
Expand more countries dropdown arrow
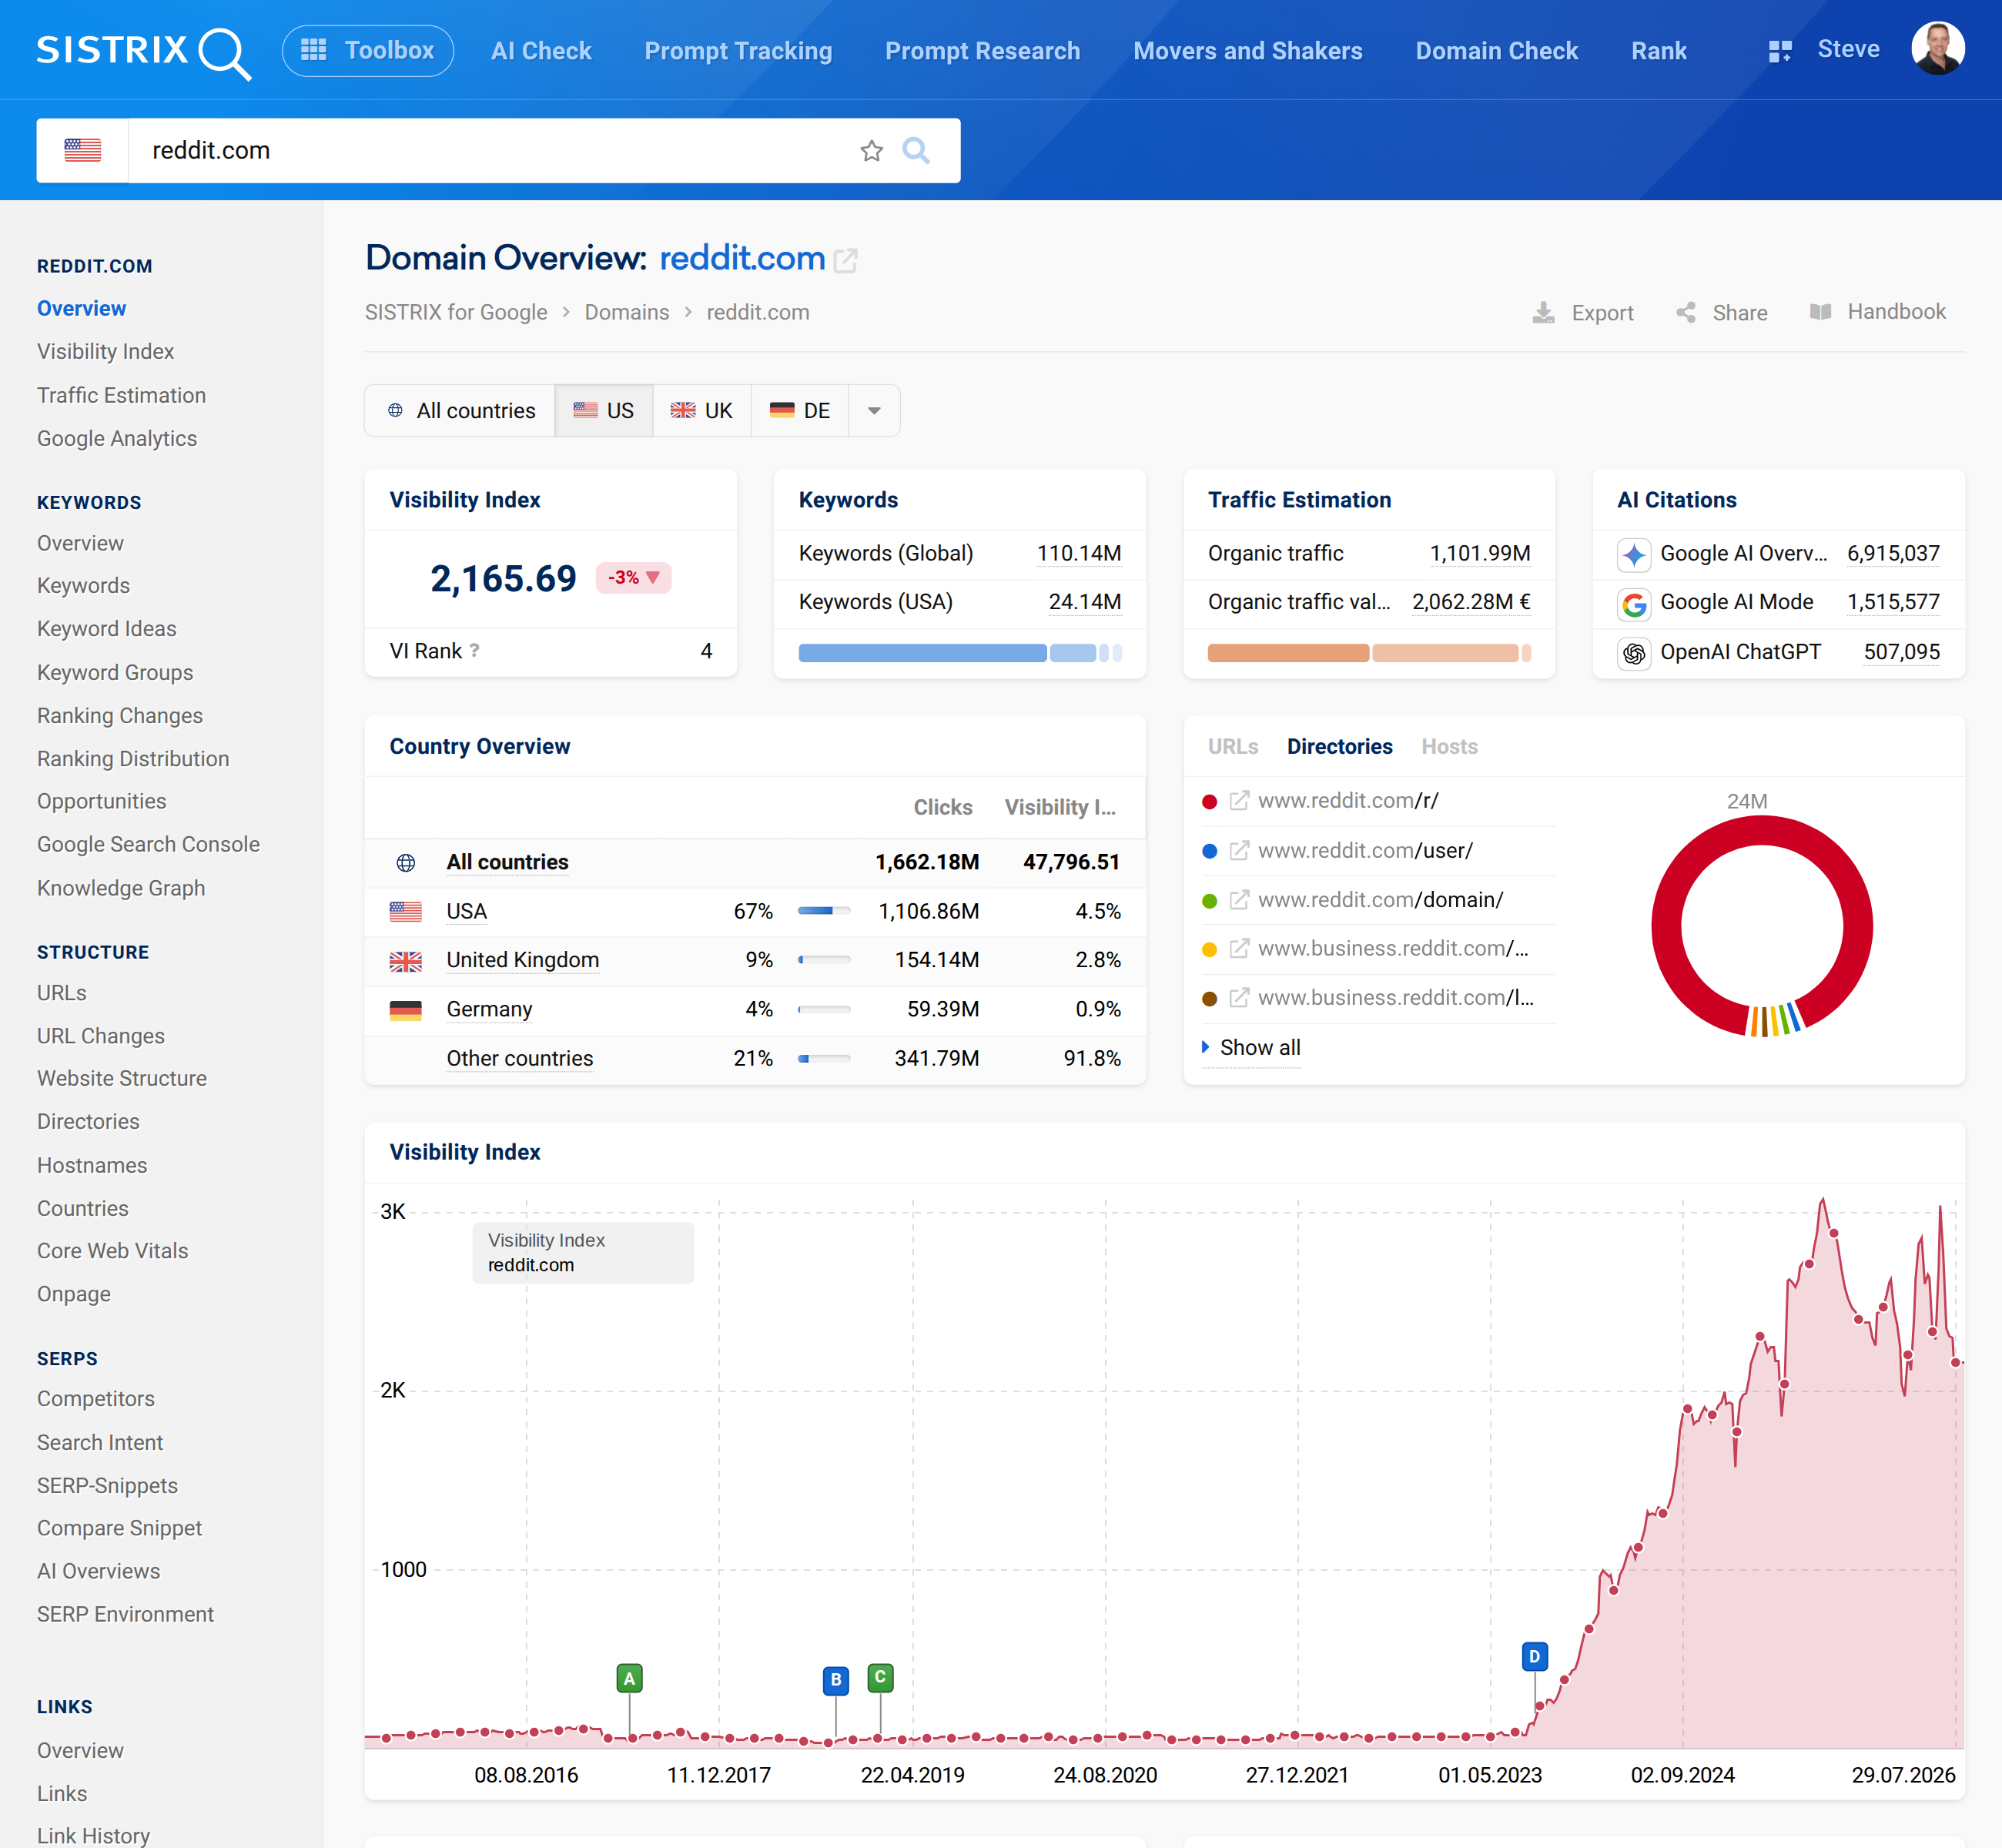point(874,411)
